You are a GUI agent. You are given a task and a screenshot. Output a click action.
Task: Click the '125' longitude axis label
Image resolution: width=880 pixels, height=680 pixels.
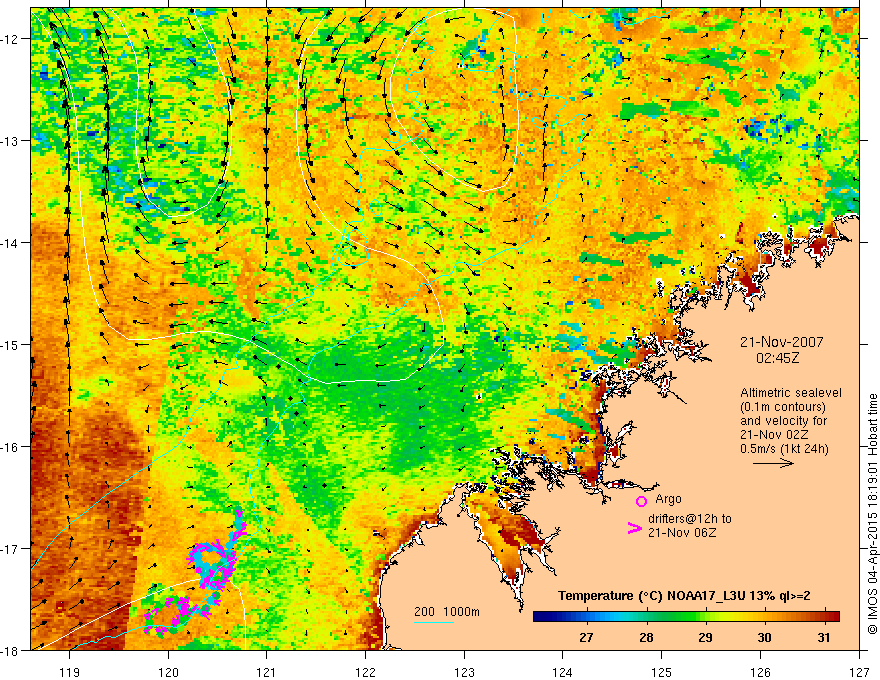[x=662, y=672]
